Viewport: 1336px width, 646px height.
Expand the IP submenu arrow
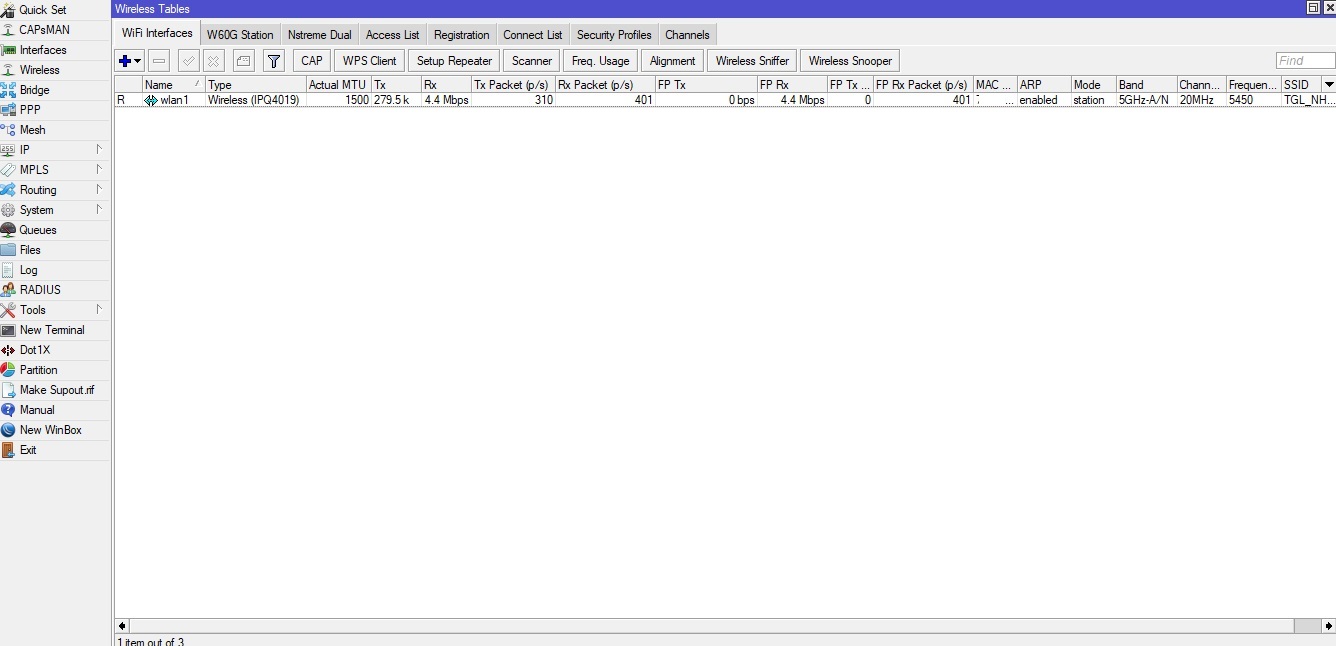pos(99,149)
